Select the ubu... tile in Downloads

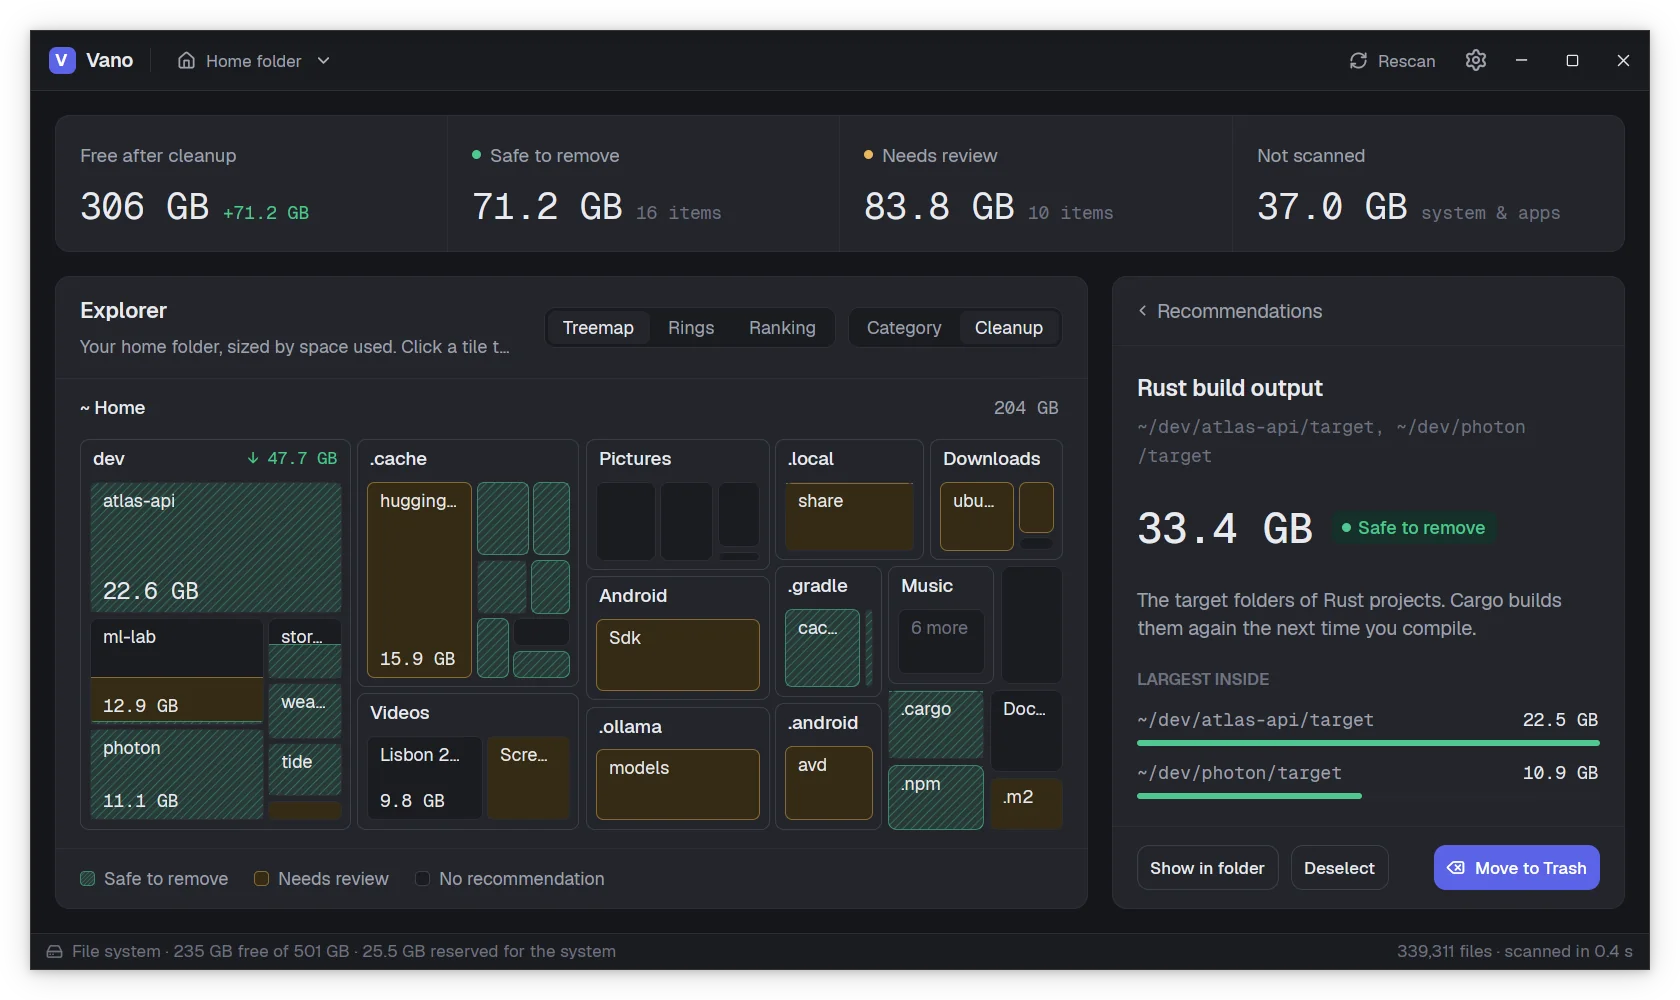click(977, 516)
